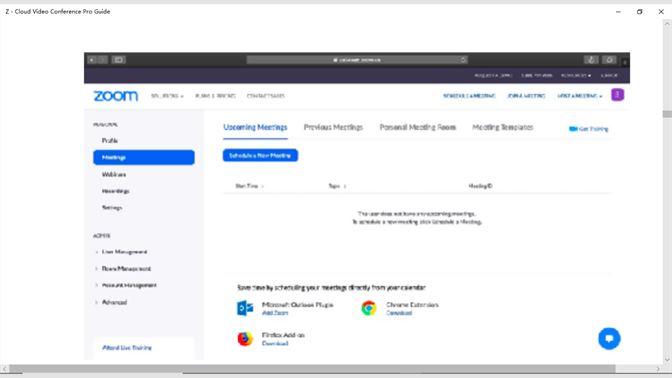
Task: Click the Microsoft Outlook icon
Action: pyautogui.click(x=245, y=308)
